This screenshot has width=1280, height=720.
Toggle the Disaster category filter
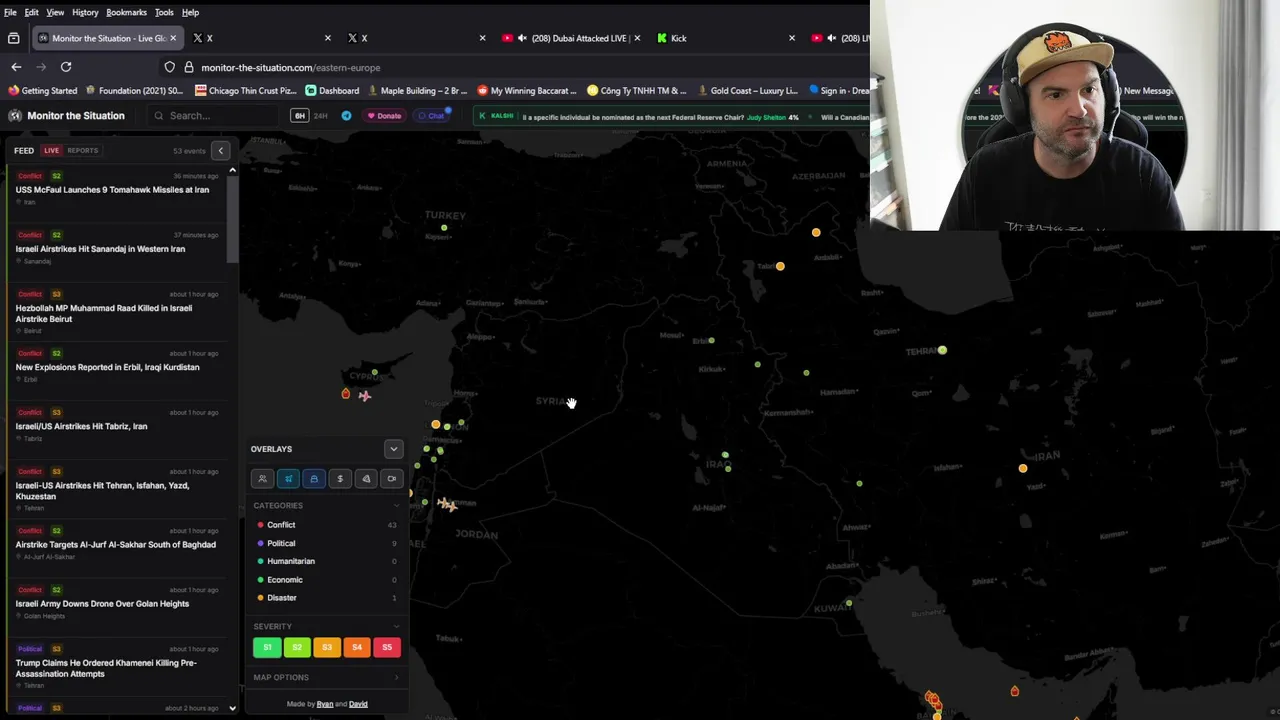tap(326, 597)
